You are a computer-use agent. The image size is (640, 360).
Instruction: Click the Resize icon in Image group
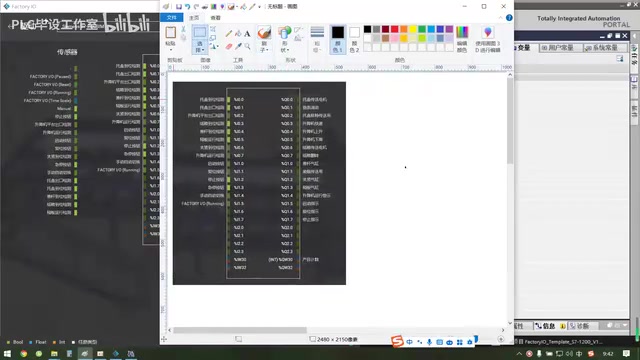click(213, 38)
